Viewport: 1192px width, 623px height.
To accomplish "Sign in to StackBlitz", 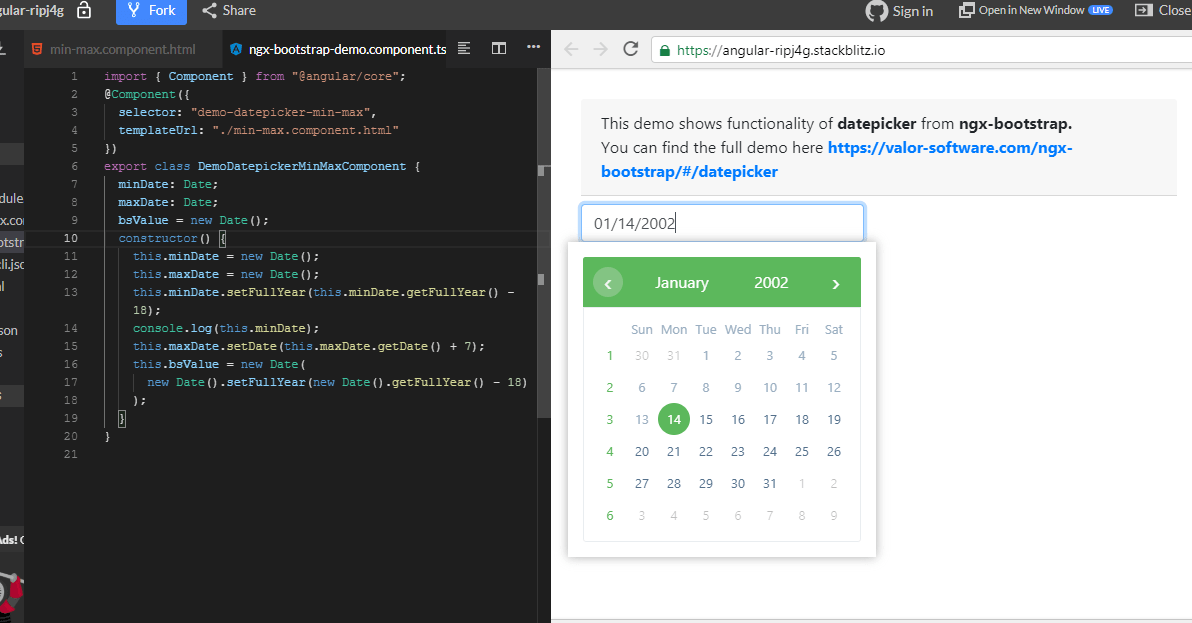I will 899,11.
